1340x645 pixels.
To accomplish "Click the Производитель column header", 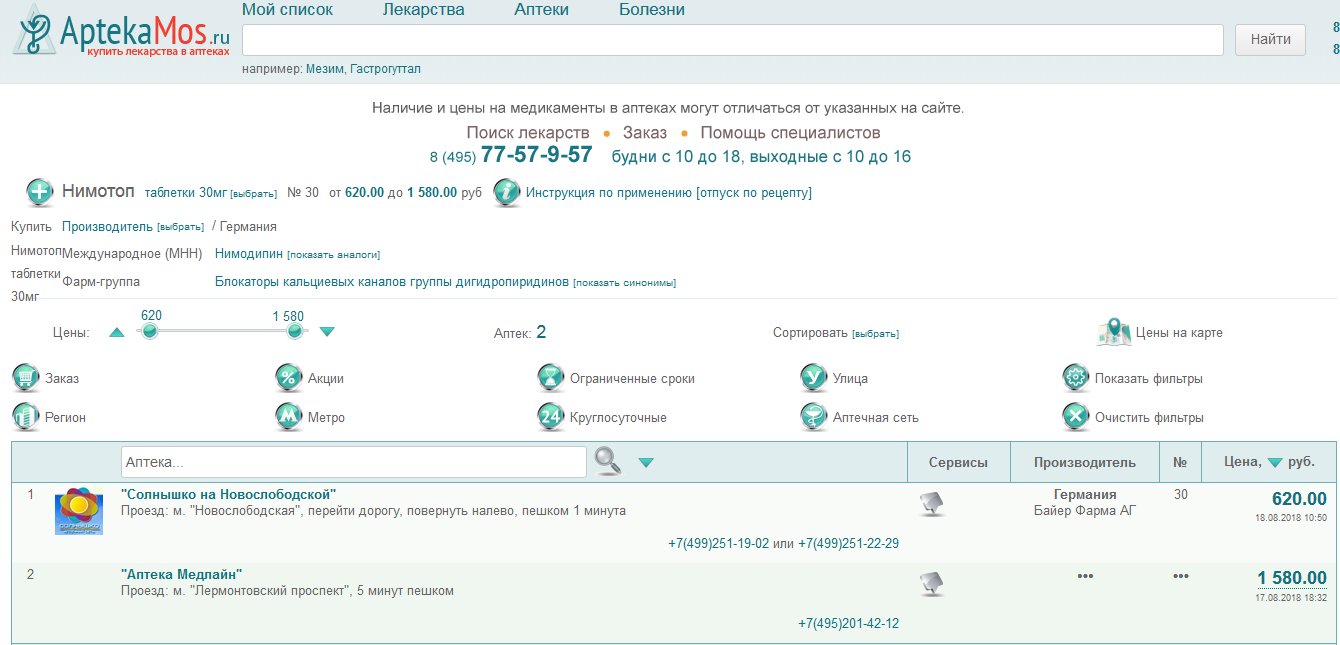I will pos(1085,462).
